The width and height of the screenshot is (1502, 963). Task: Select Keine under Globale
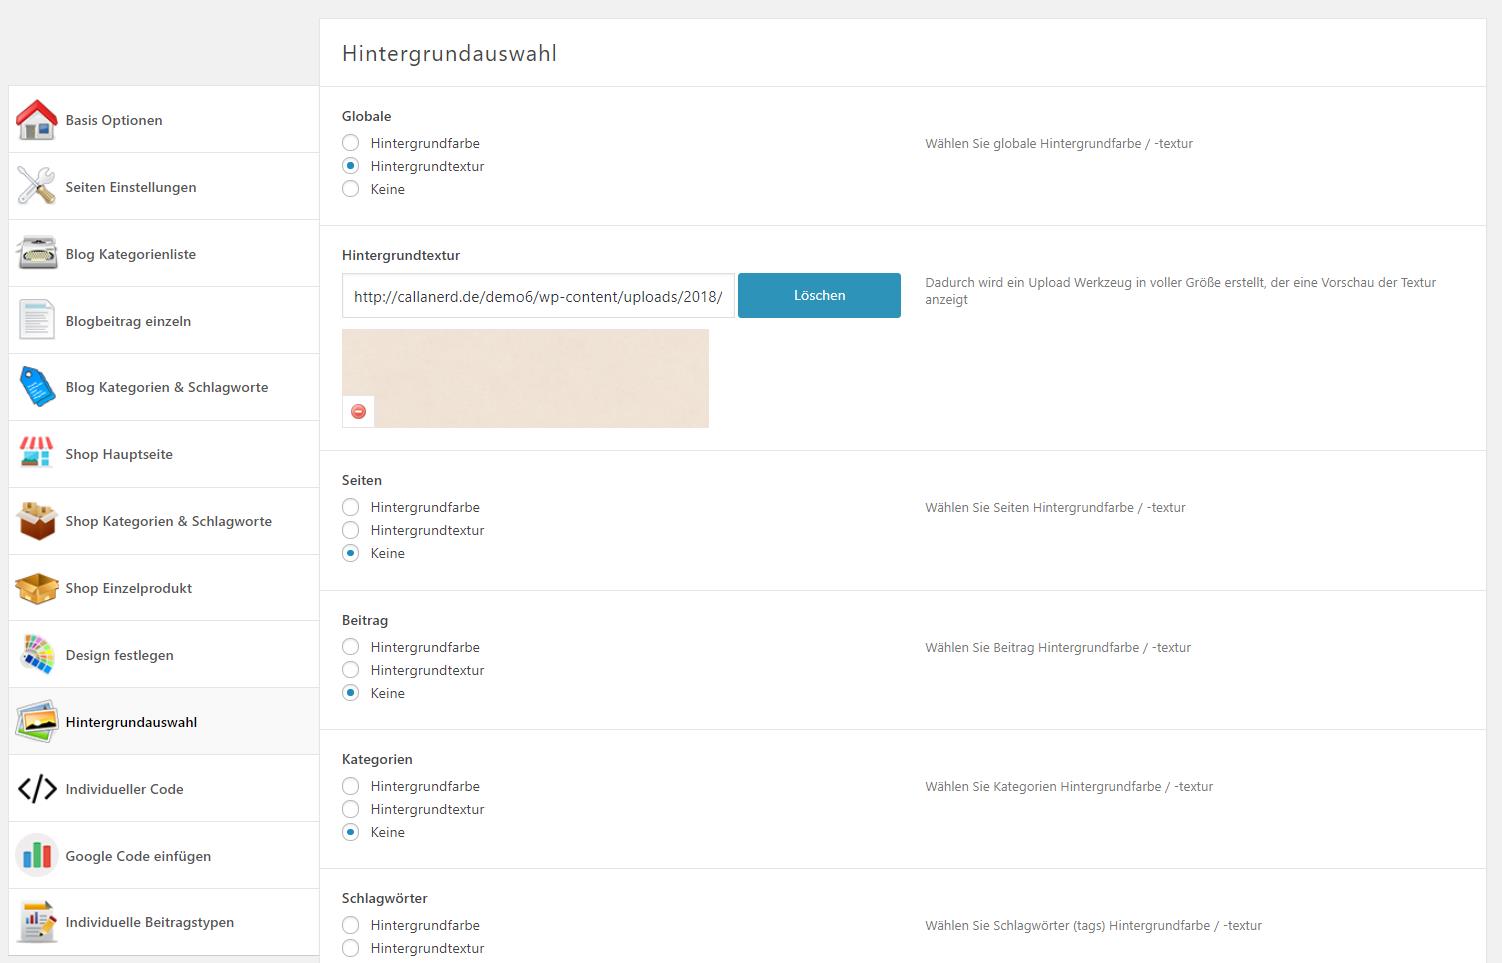[351, 189]
